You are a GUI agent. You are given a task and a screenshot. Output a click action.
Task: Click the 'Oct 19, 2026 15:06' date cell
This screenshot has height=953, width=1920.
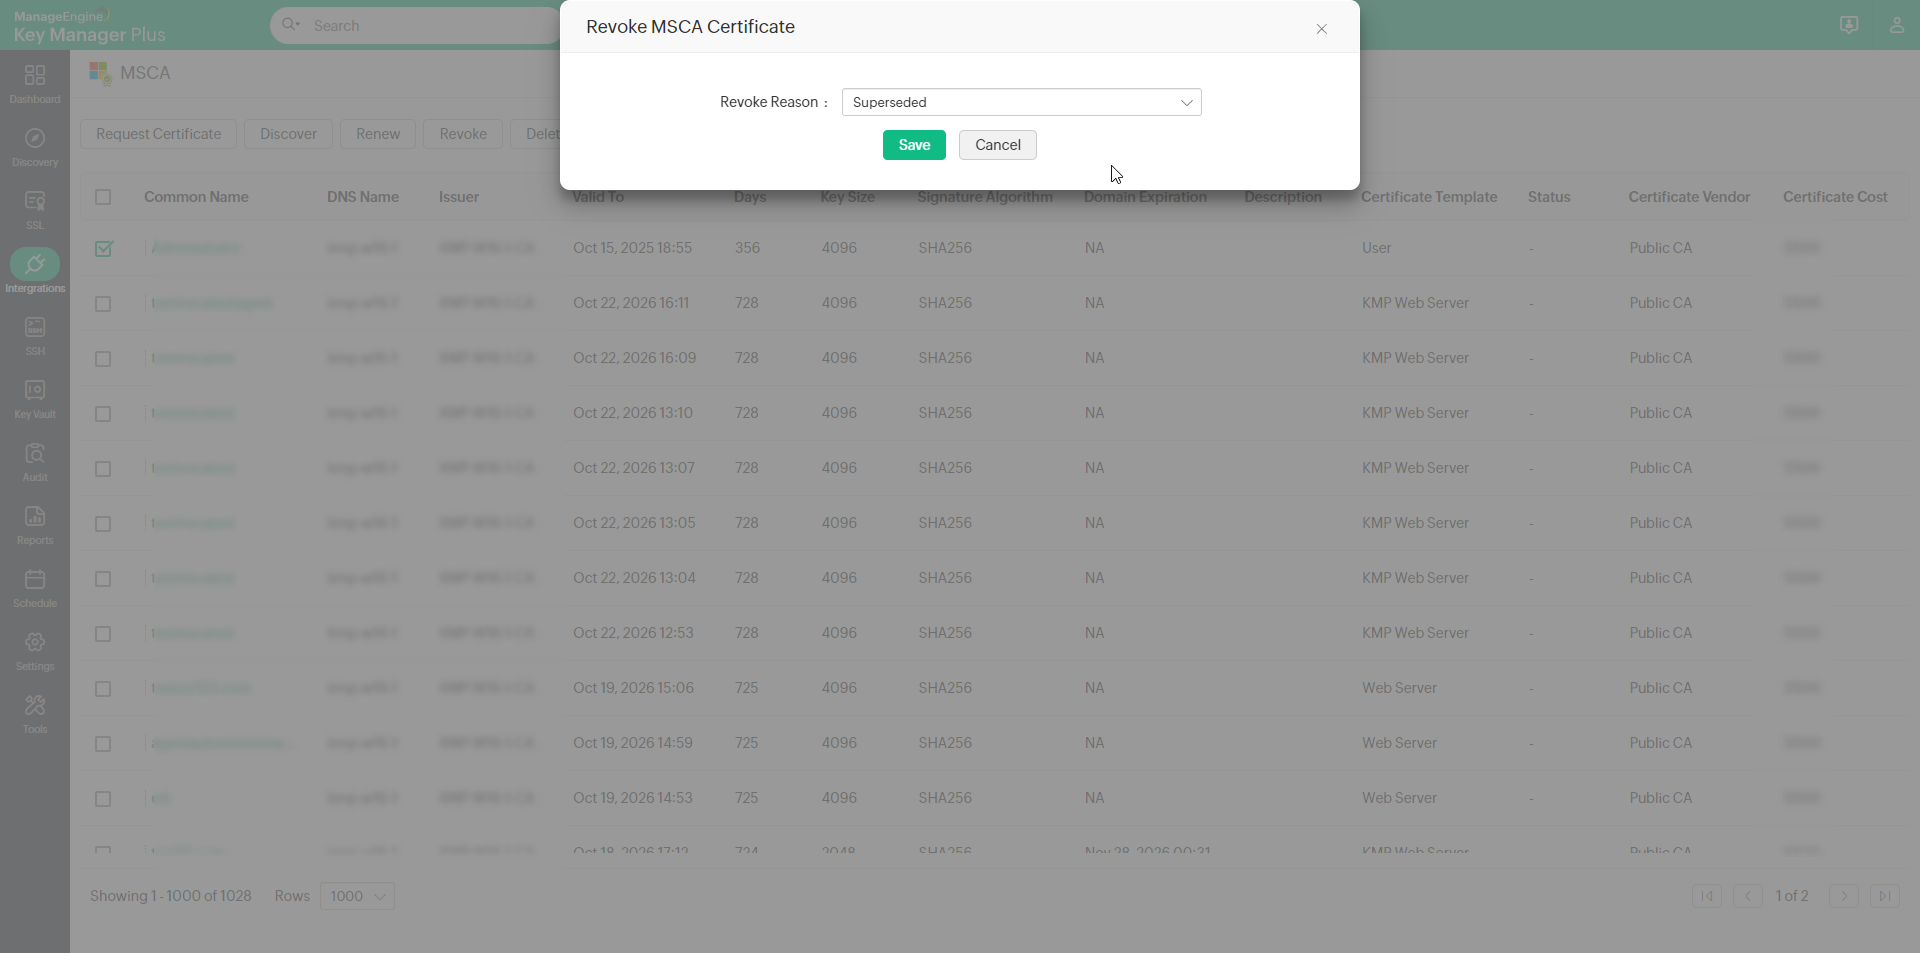pyautogui.click(x=633, y=688)
